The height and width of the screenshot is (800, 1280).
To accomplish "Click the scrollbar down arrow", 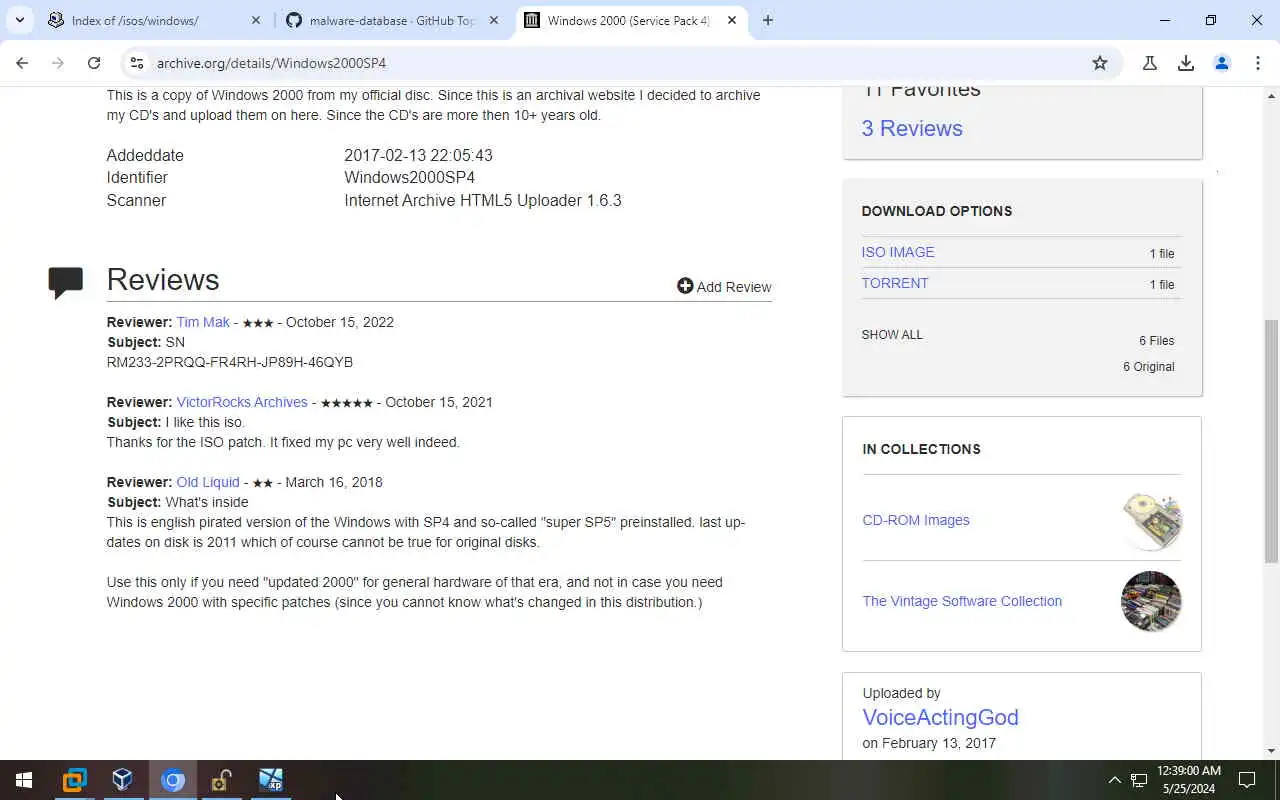I will [1271, 751].
